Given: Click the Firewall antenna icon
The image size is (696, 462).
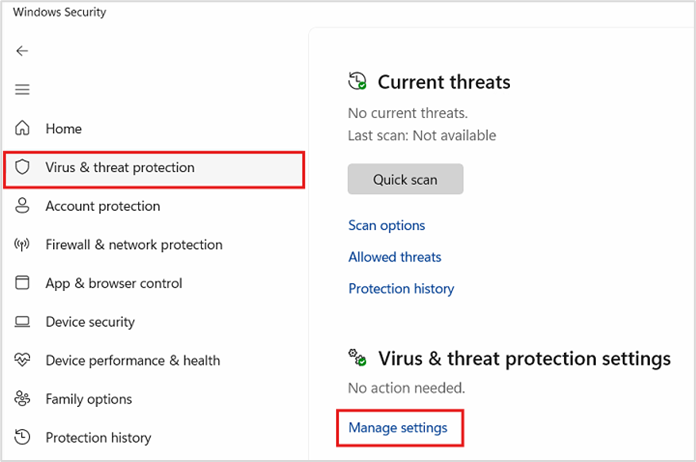Looking at the screenshot, I should click(x=22, y=244).
